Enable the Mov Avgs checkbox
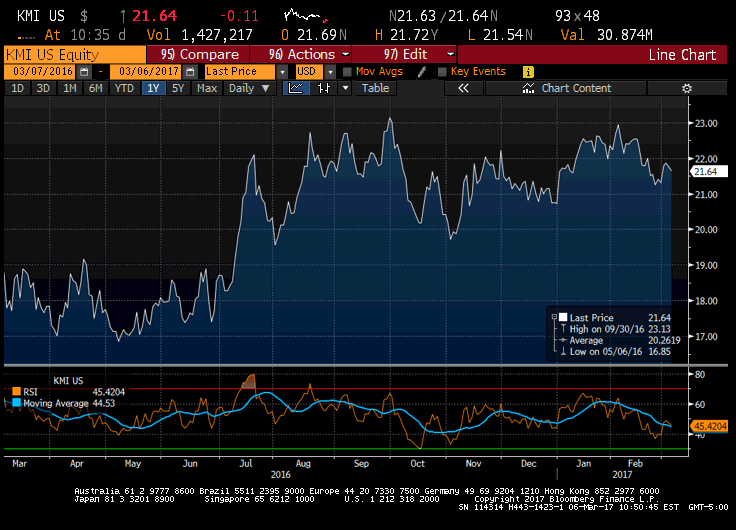The height and width of the screenshot is (530, 736). tap(347, 72)
